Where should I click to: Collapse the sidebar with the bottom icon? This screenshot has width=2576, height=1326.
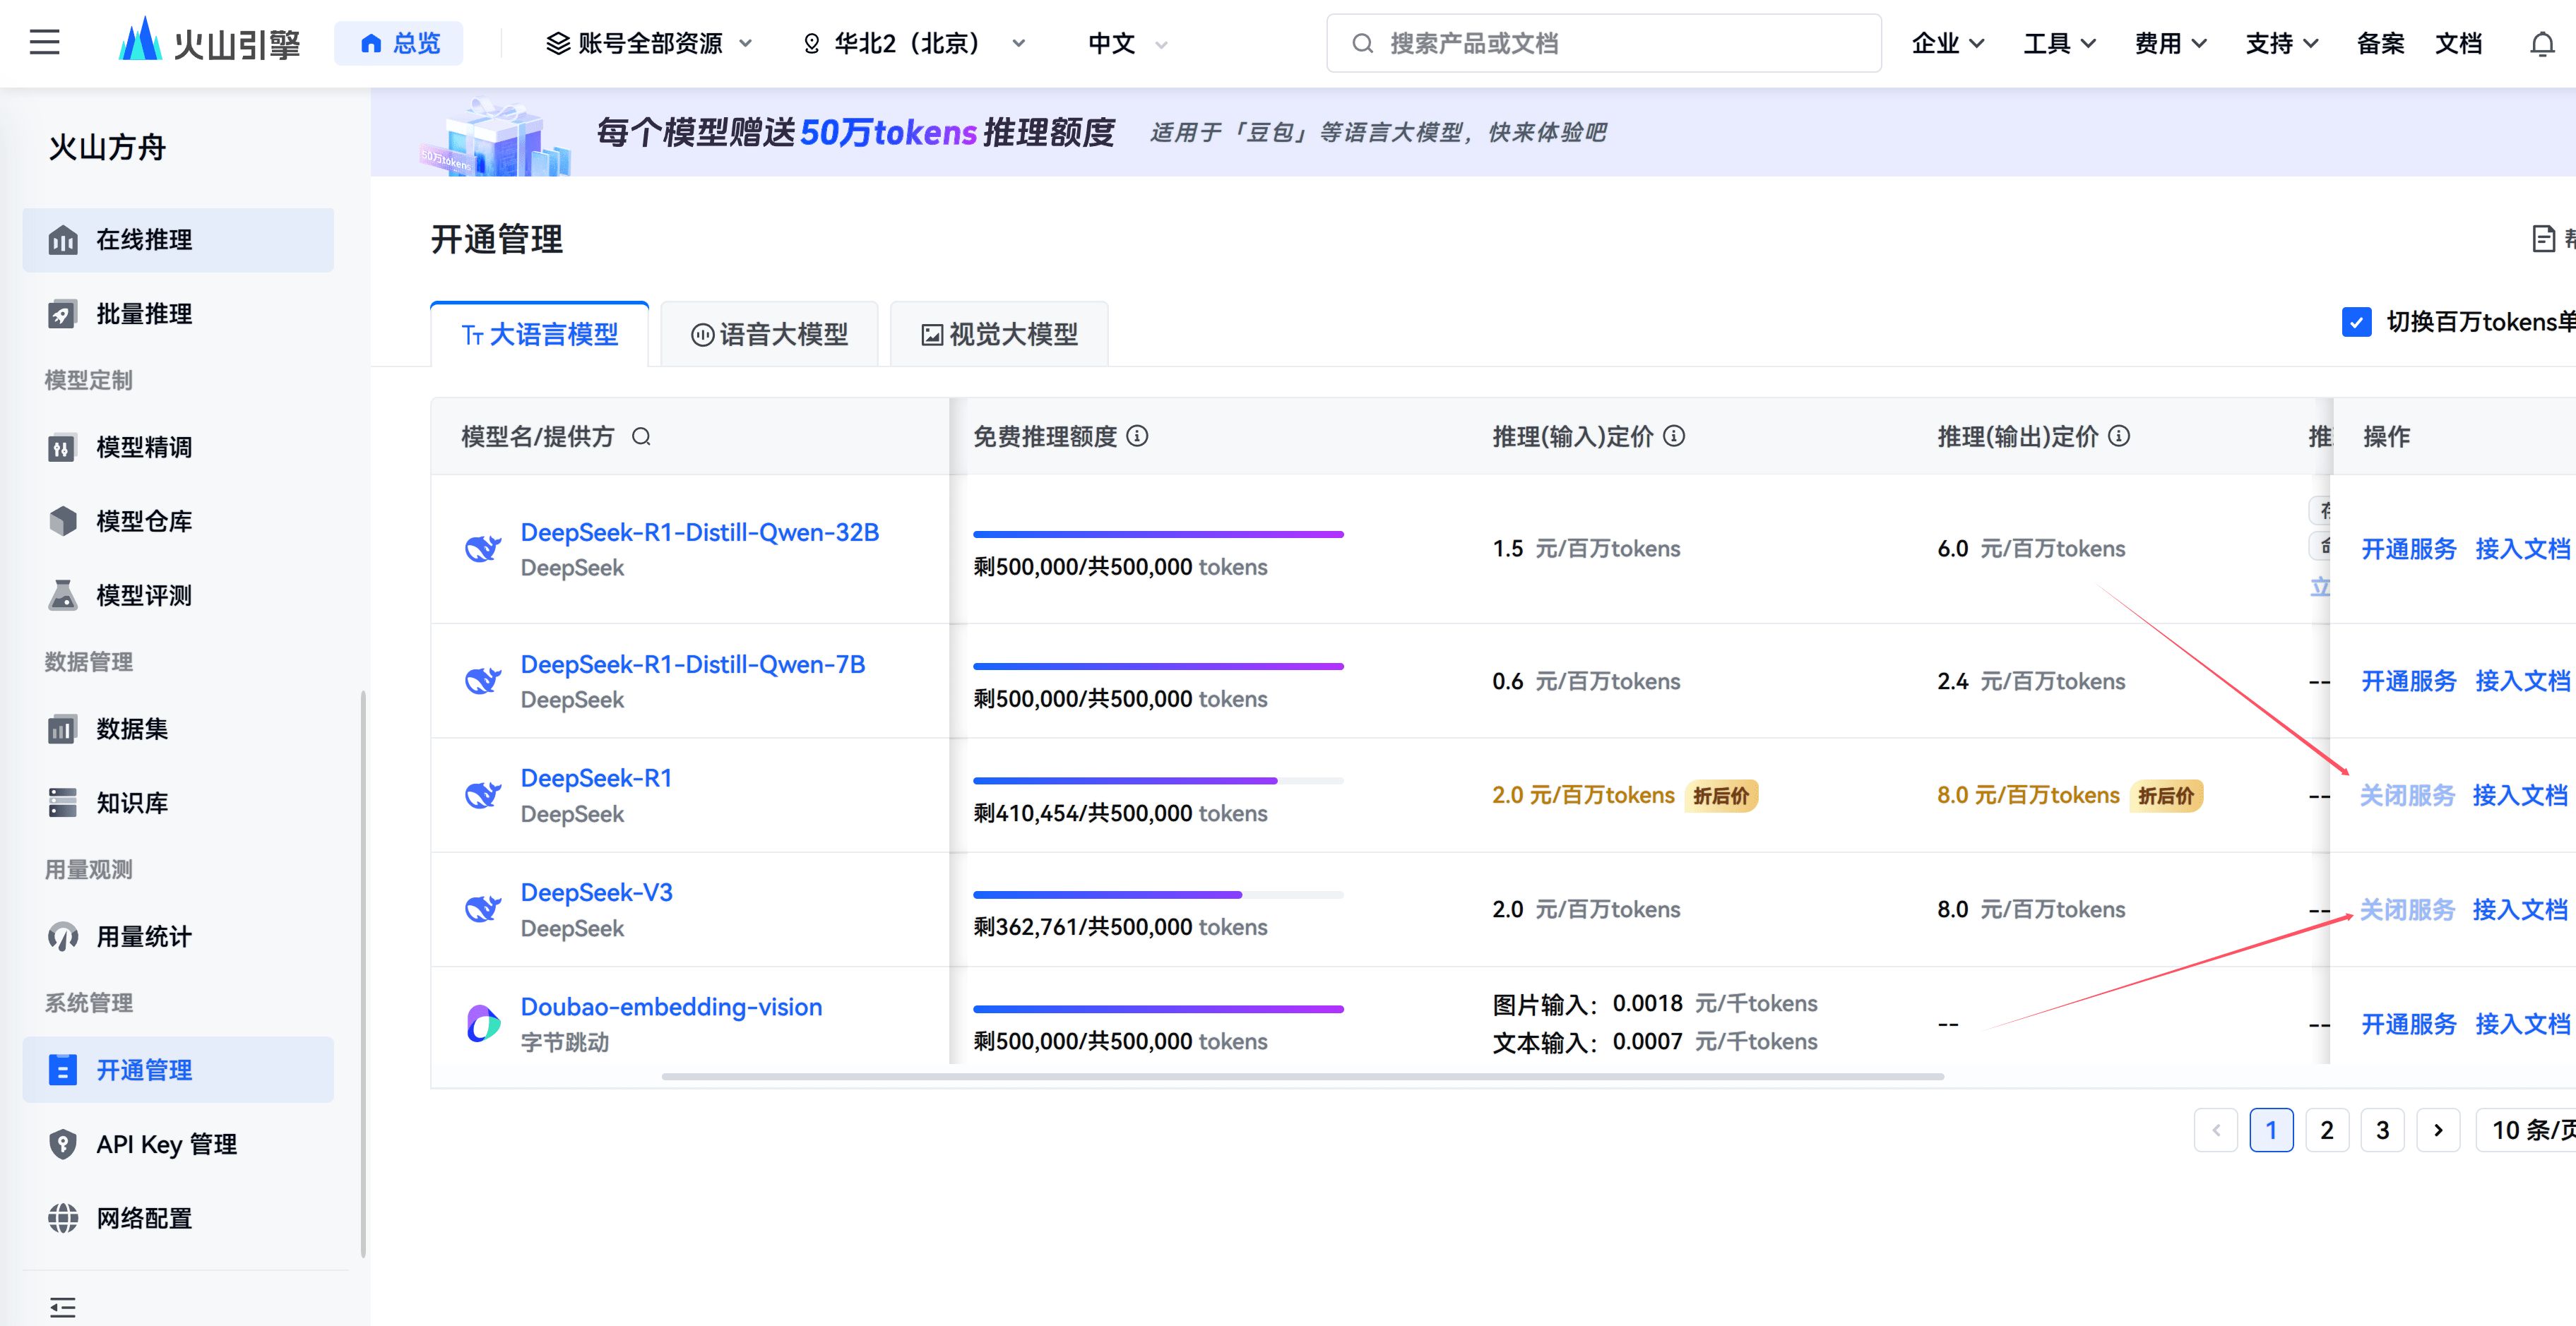pos(63,1307)
